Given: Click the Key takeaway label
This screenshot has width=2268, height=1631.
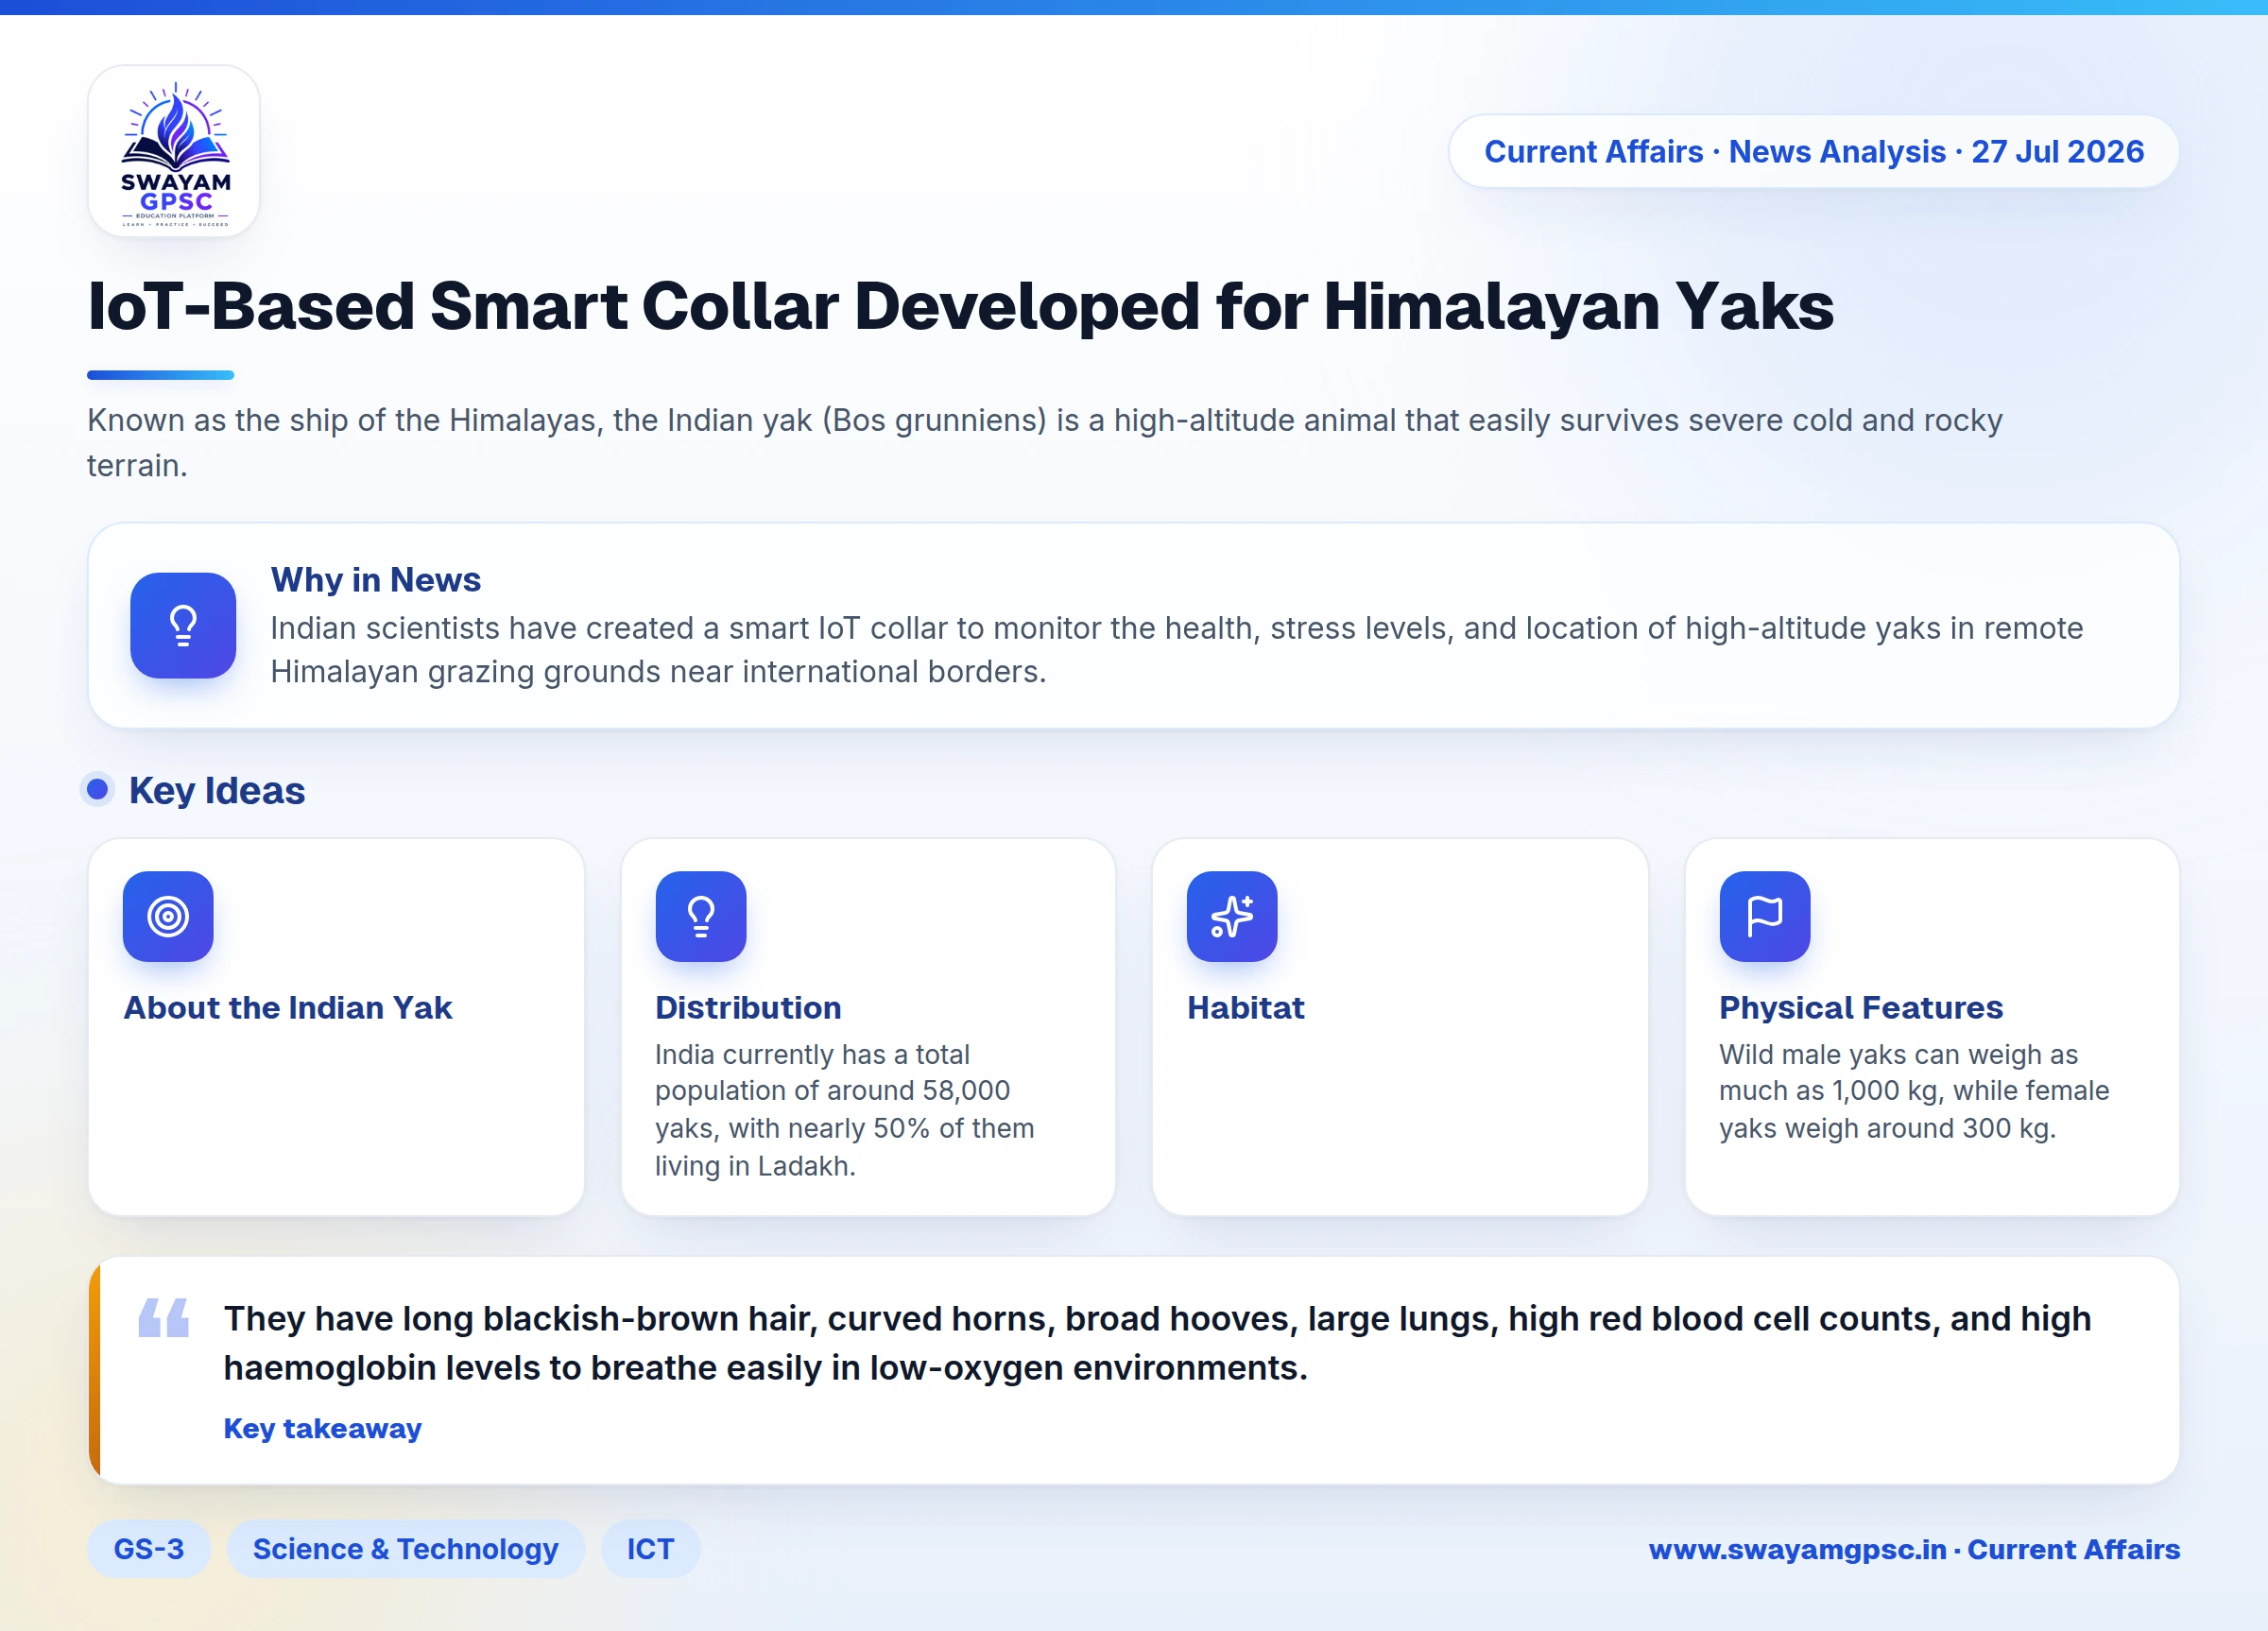Looking at the screenshot, I should (x=322, y=1428).
